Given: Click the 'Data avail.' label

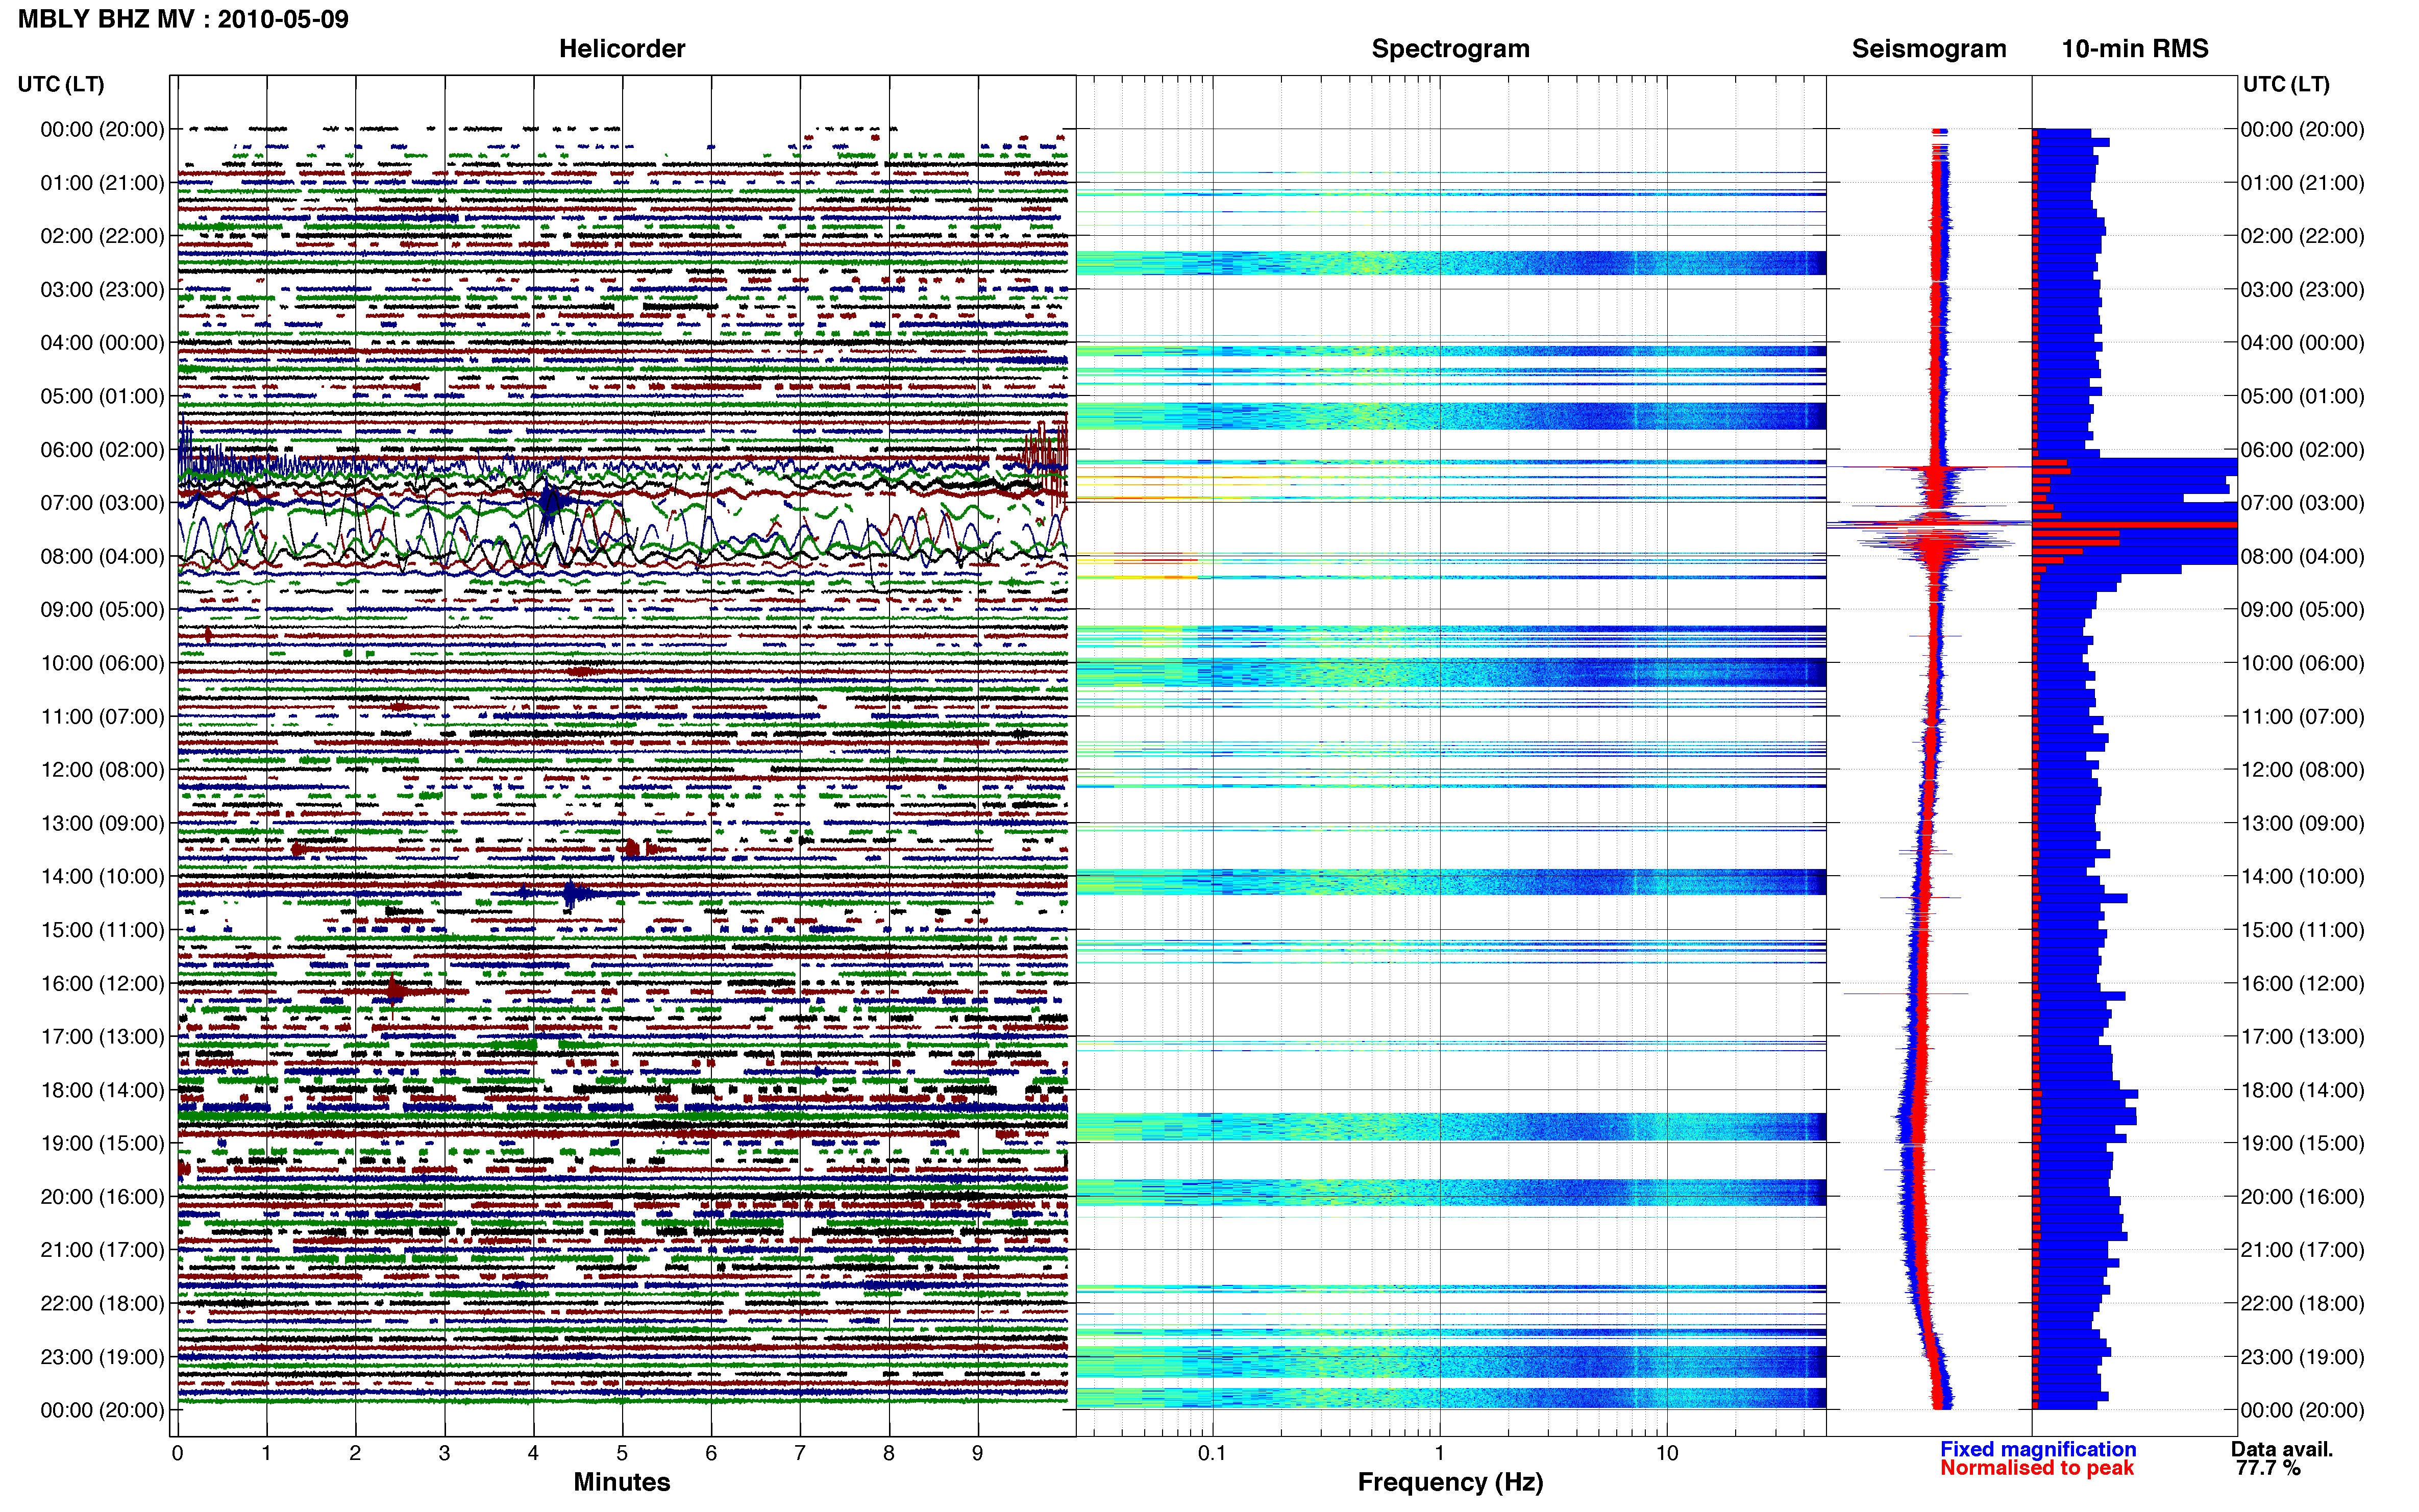Looking at the screenshot, I should pos(2282,1449).
